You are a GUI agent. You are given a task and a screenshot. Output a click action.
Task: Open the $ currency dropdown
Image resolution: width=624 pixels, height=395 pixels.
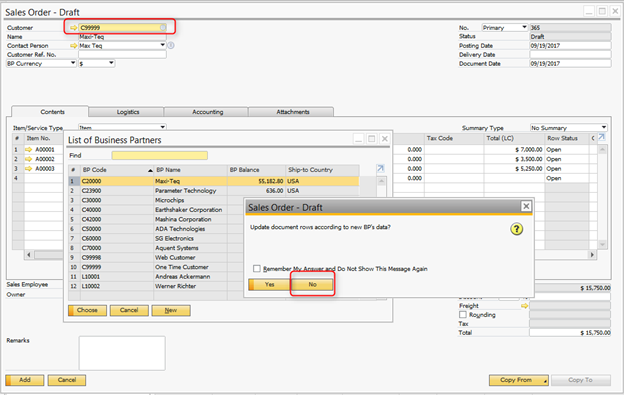[x=111, y=63]
